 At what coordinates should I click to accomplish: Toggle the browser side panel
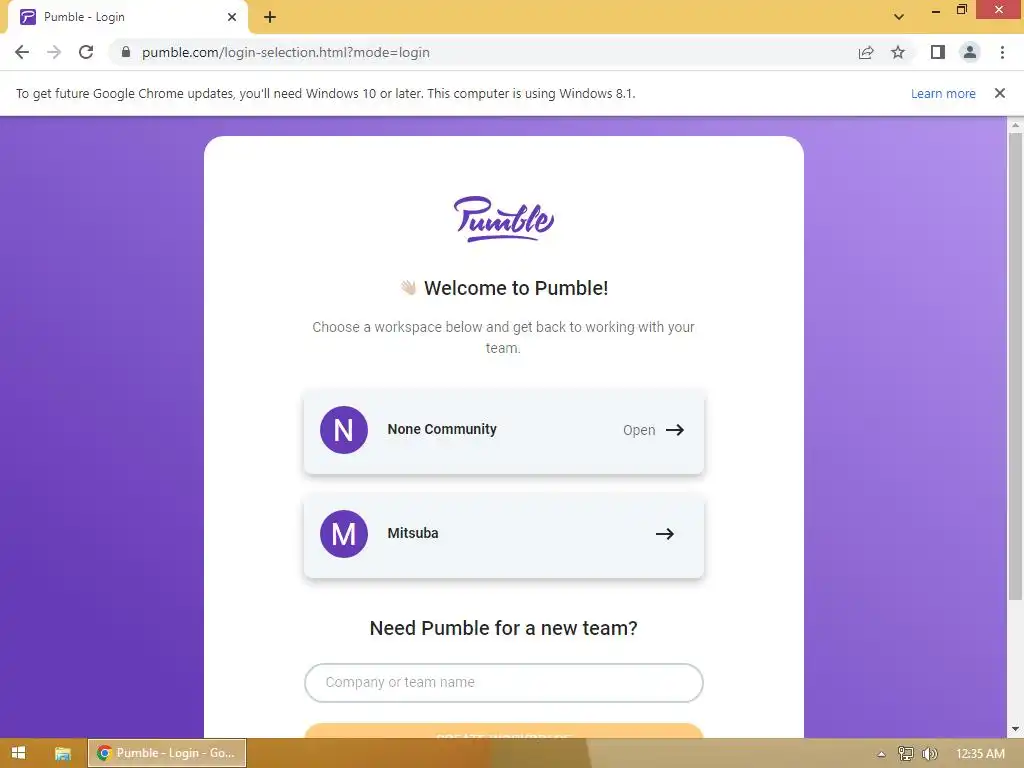(938, 52)
